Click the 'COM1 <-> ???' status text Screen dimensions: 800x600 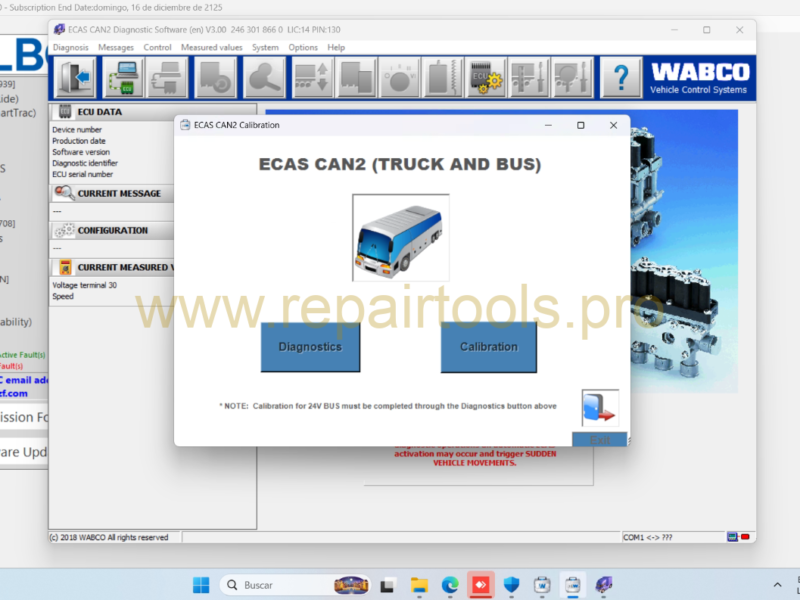[x=647, y=537]
